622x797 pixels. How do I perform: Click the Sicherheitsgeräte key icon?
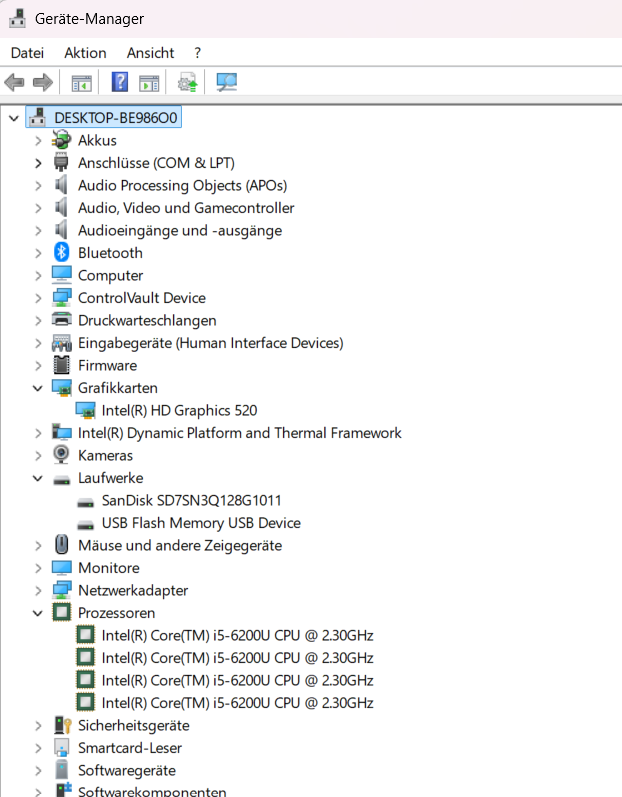pos(62,725)
